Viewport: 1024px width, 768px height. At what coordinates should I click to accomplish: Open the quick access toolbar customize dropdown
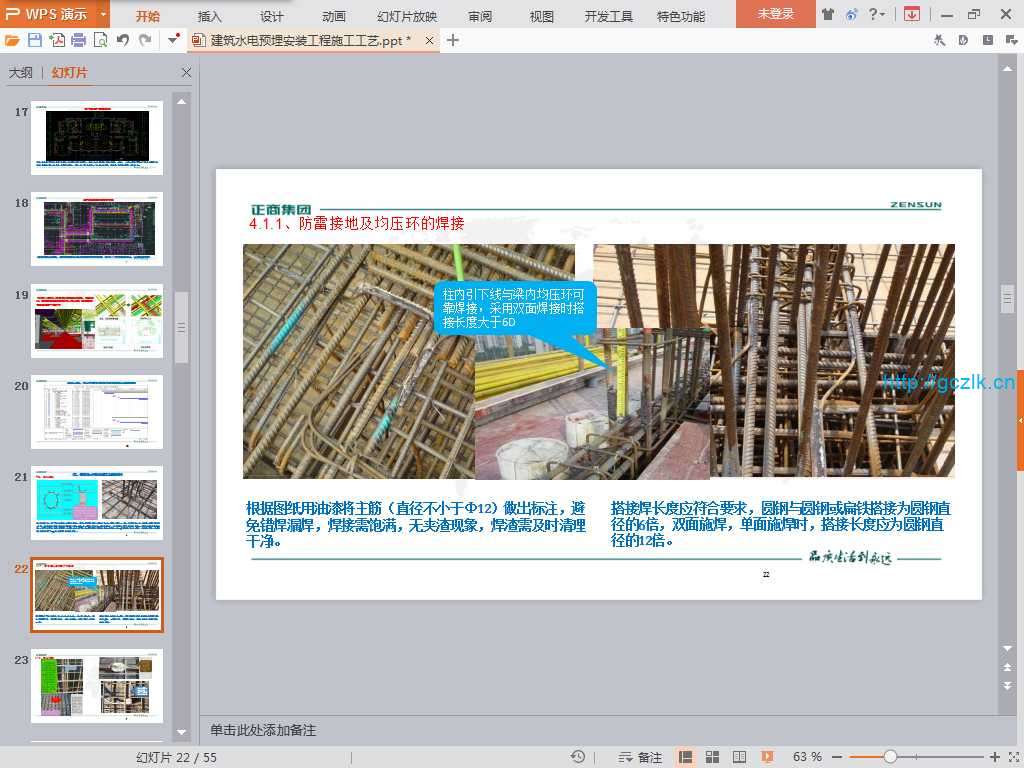174,40
